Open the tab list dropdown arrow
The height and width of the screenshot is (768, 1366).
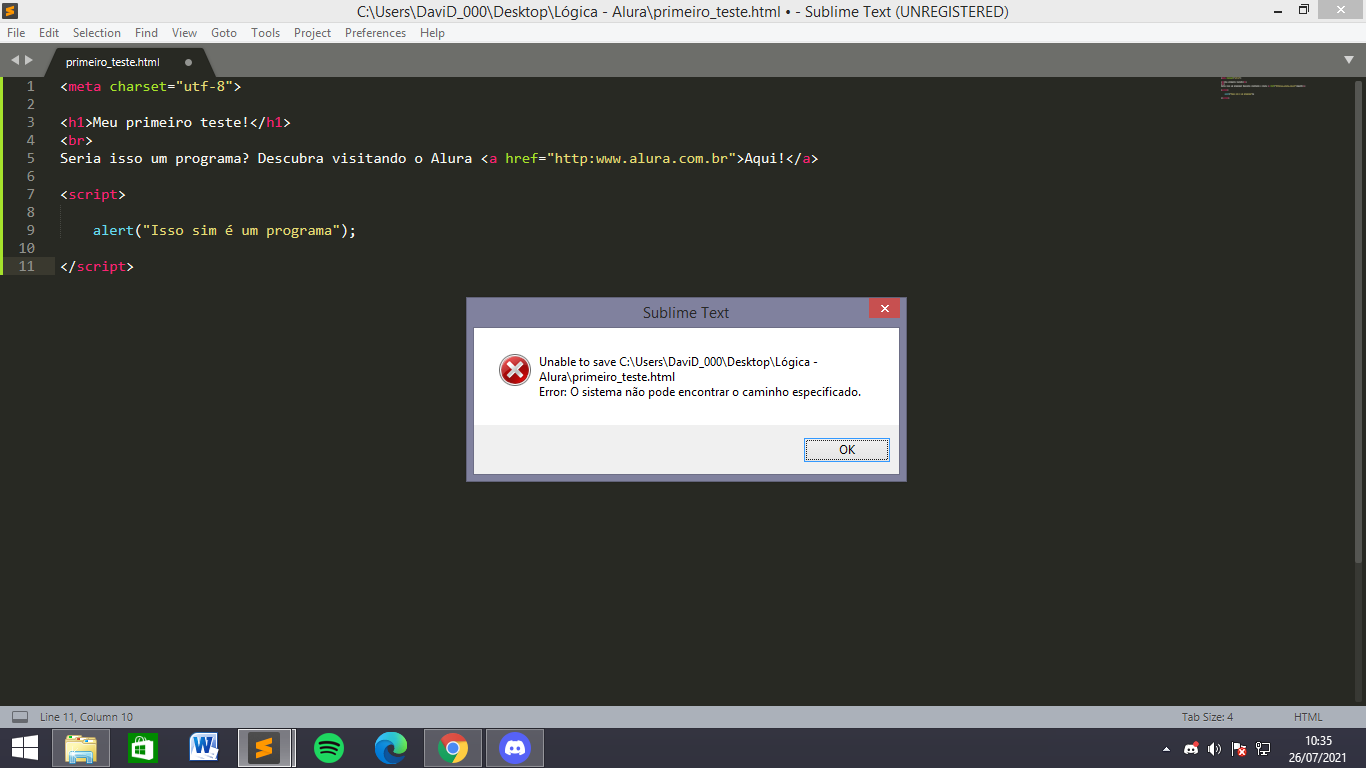click(x=1349, y=61)
